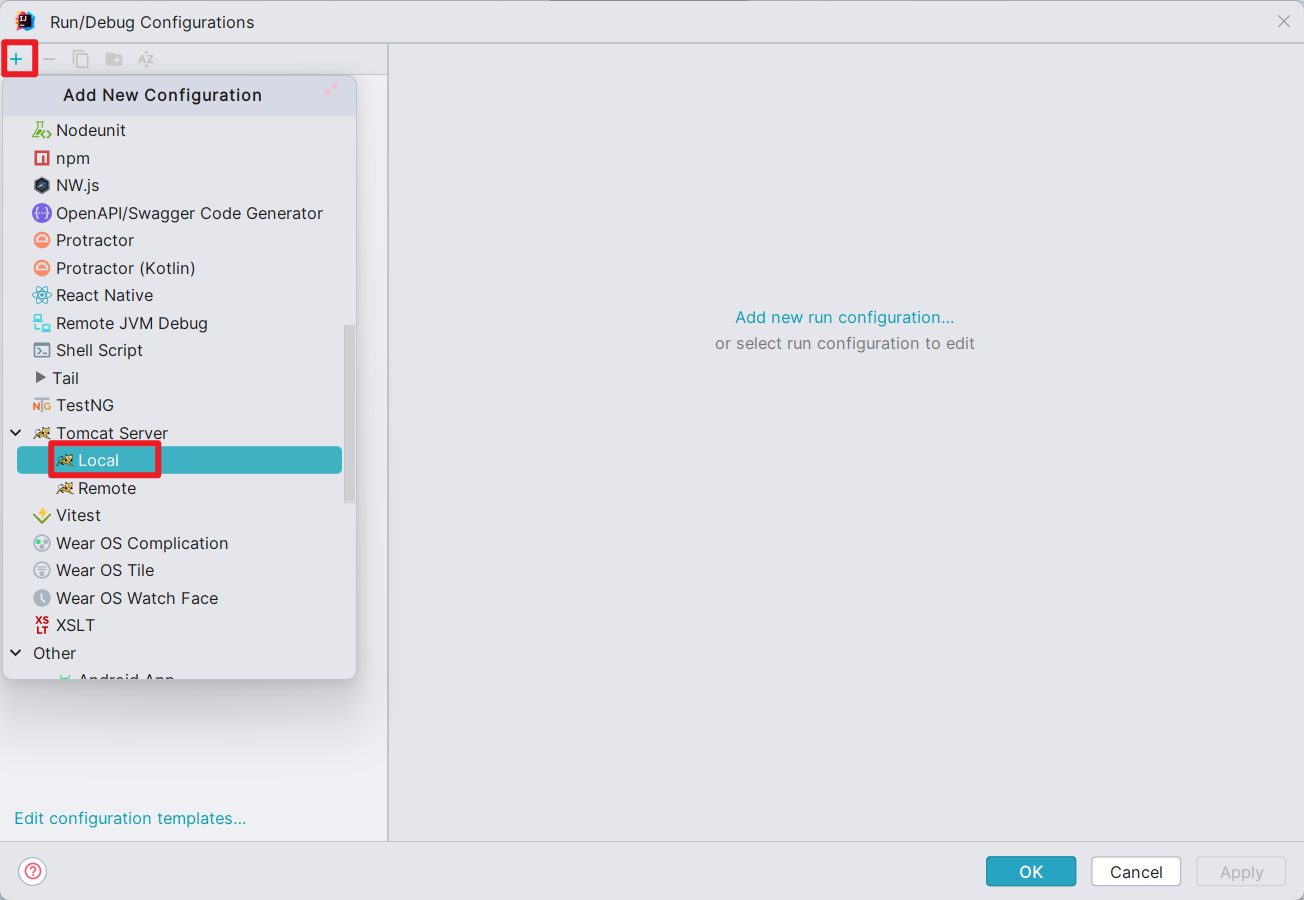Click Add new run configuration link
This screenshot has height=900, width=1304.
tap(845, 317)
